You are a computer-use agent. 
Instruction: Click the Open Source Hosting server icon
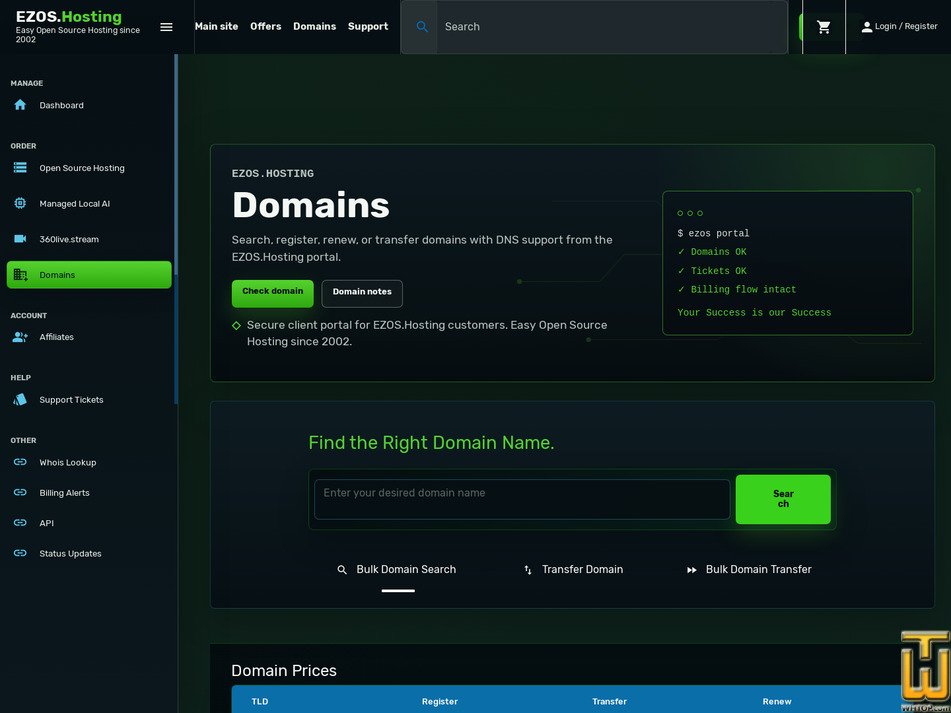tap(20, 167)
